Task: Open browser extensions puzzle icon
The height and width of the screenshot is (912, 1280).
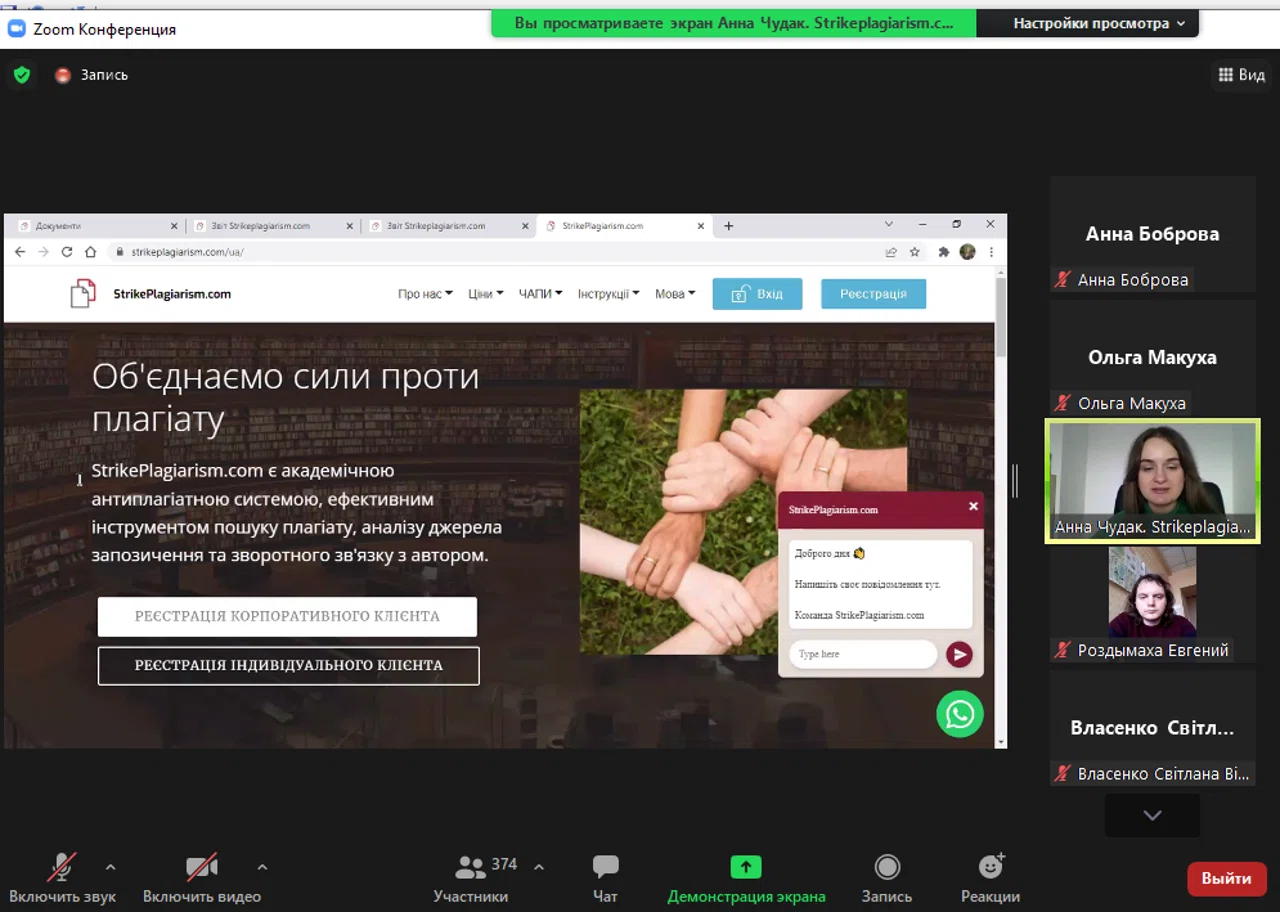Action: click(943, 252)
